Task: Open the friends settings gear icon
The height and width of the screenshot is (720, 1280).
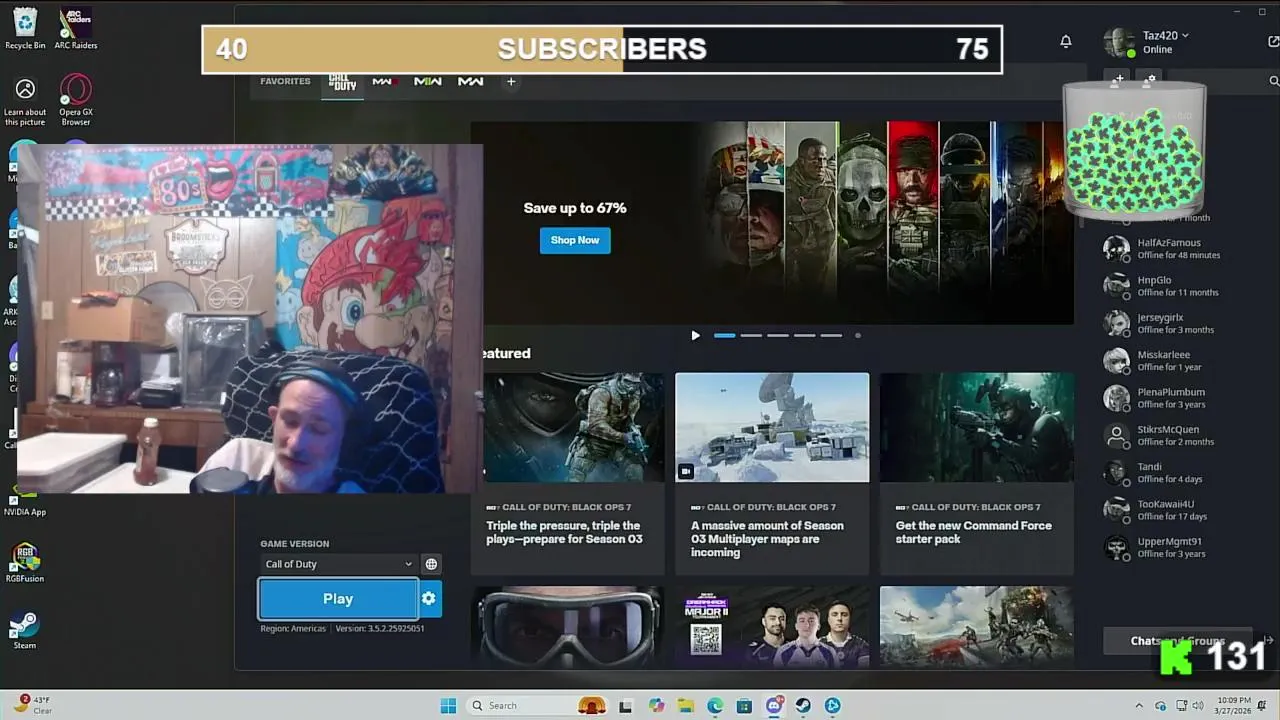Action: pos(1151,79)
